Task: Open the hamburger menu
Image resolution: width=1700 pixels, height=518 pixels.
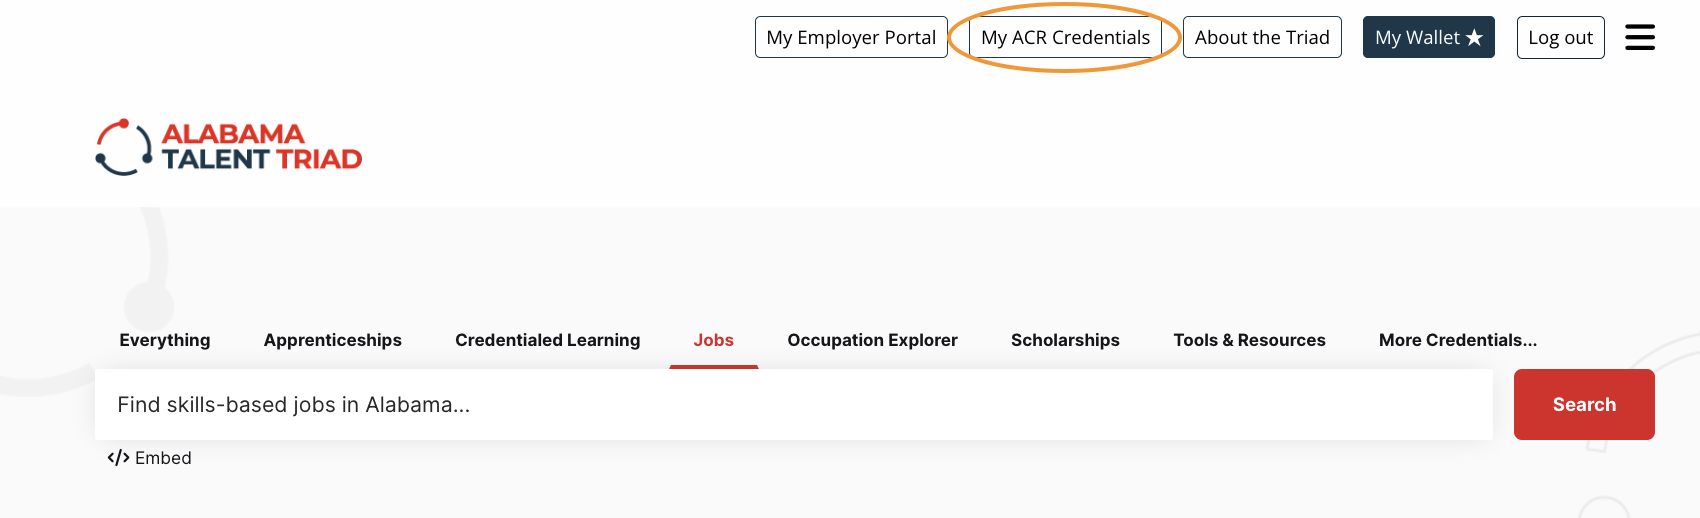Action: [1639, 38]
